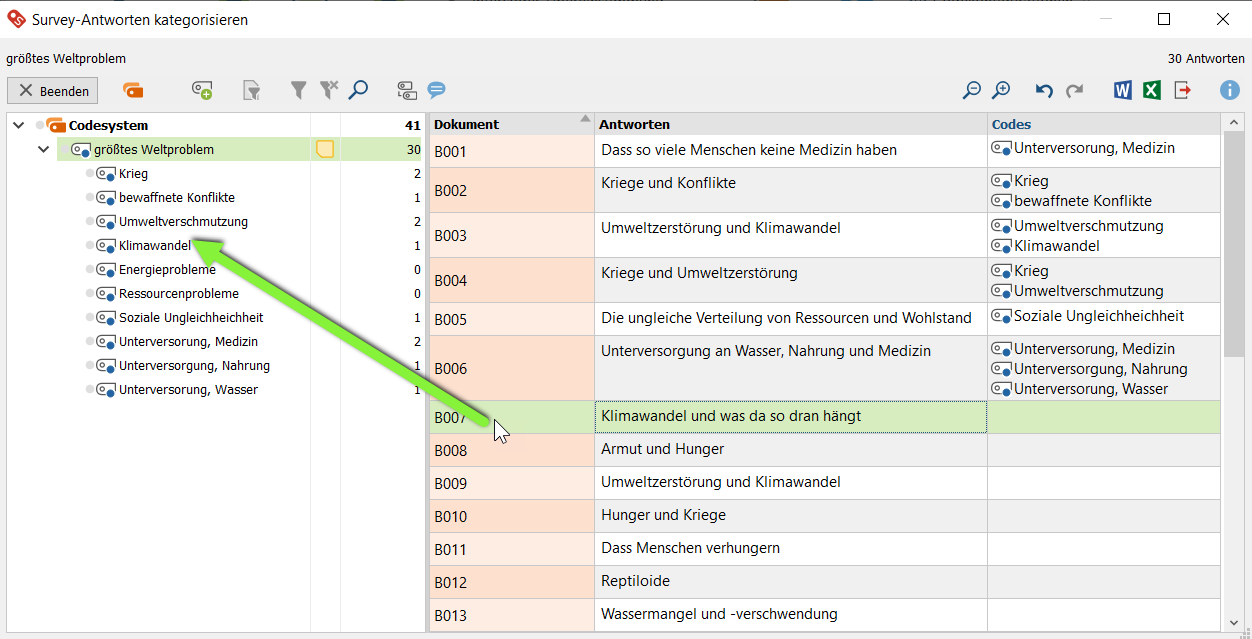The width and height of the screenshot is (1252, 639).
Task: Select answer 'Reptiloide'
Action: 635,581
